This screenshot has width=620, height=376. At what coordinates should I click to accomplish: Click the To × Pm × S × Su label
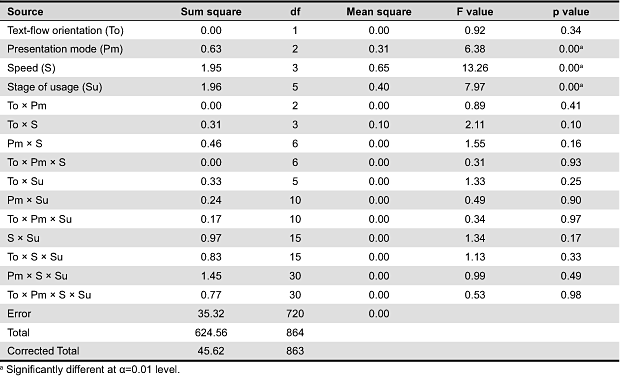(x=49, y=295)
